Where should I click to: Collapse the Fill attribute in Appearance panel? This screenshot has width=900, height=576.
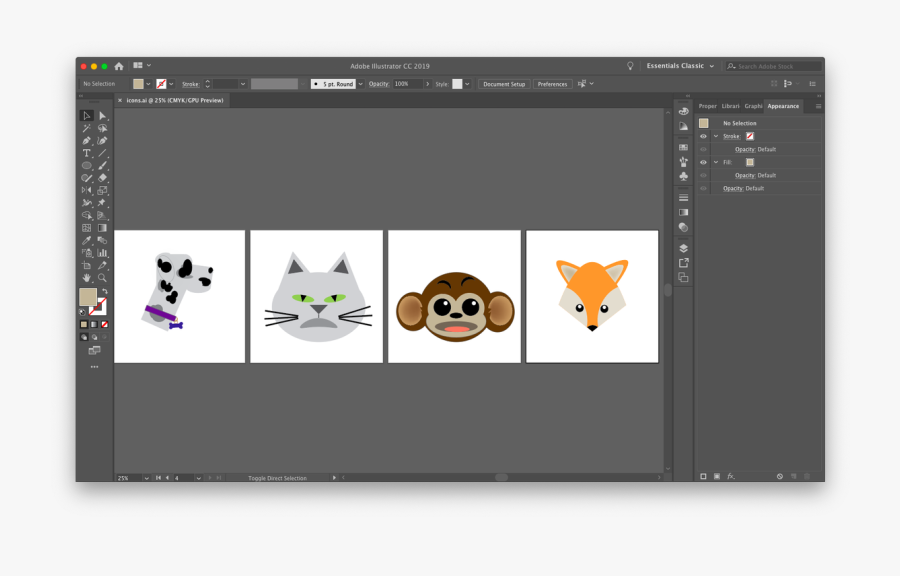coord(716,162)
